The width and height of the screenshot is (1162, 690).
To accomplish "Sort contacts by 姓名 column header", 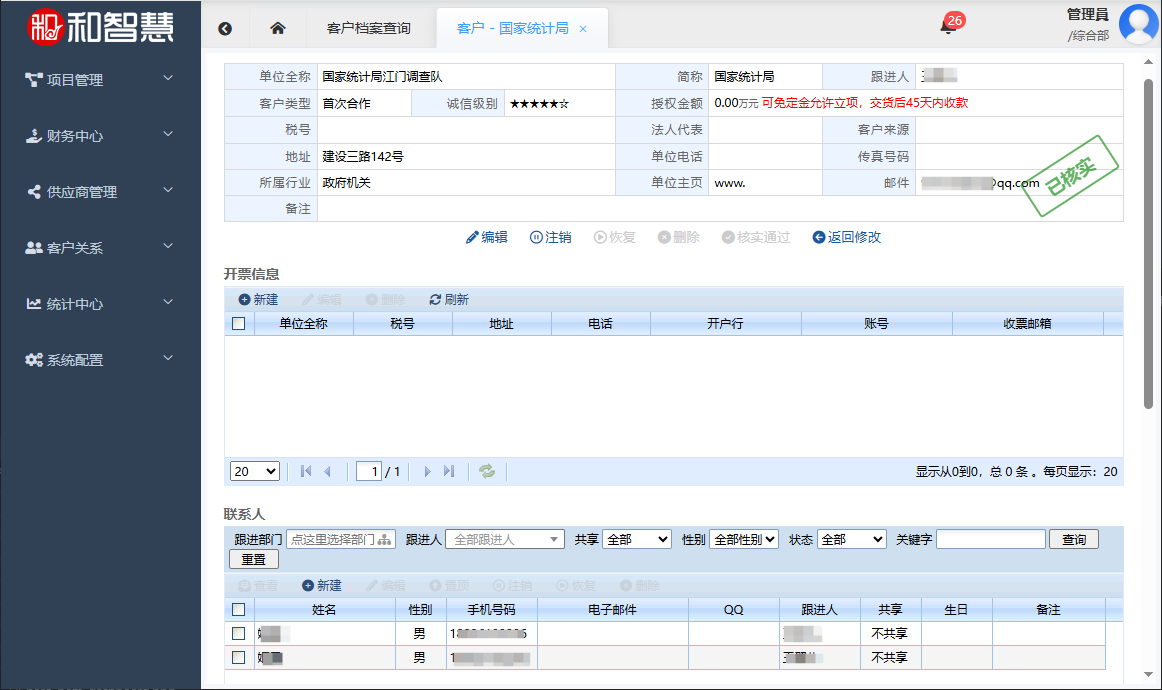I will (x=325, y=610).
